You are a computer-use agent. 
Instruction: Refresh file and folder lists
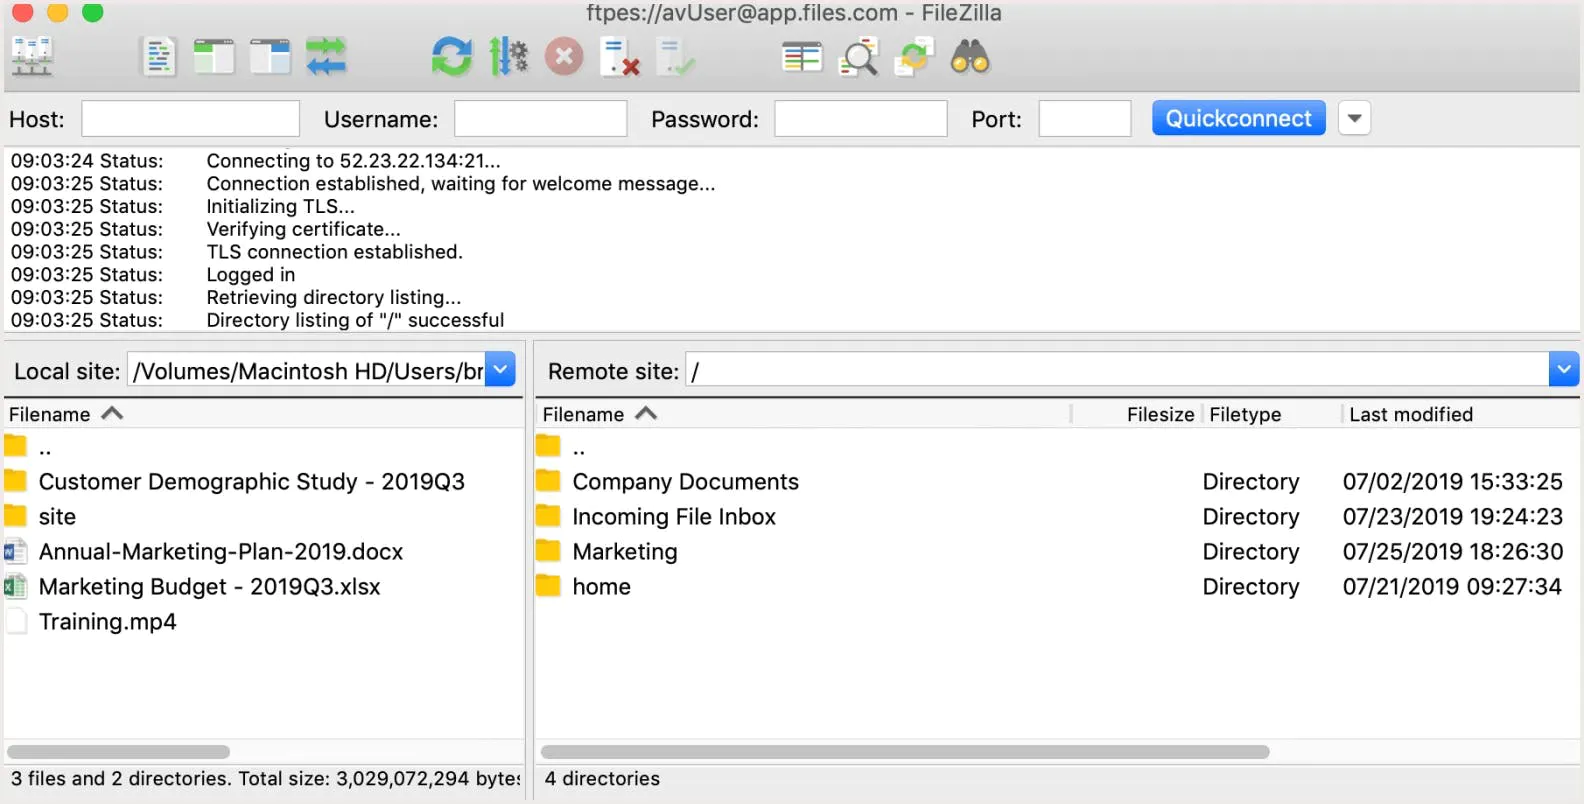coord(452,57)
